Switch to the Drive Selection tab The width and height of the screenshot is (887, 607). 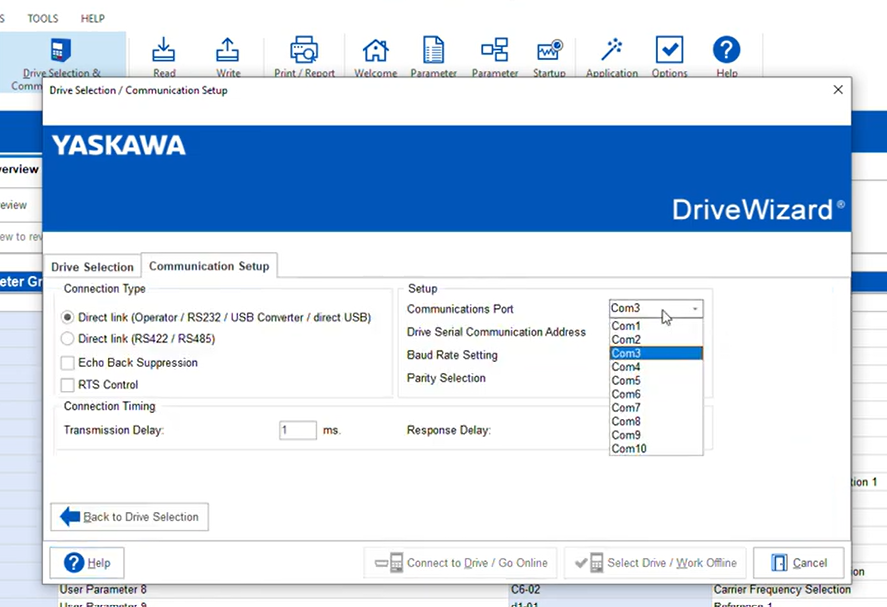click(x=92, y=267)
